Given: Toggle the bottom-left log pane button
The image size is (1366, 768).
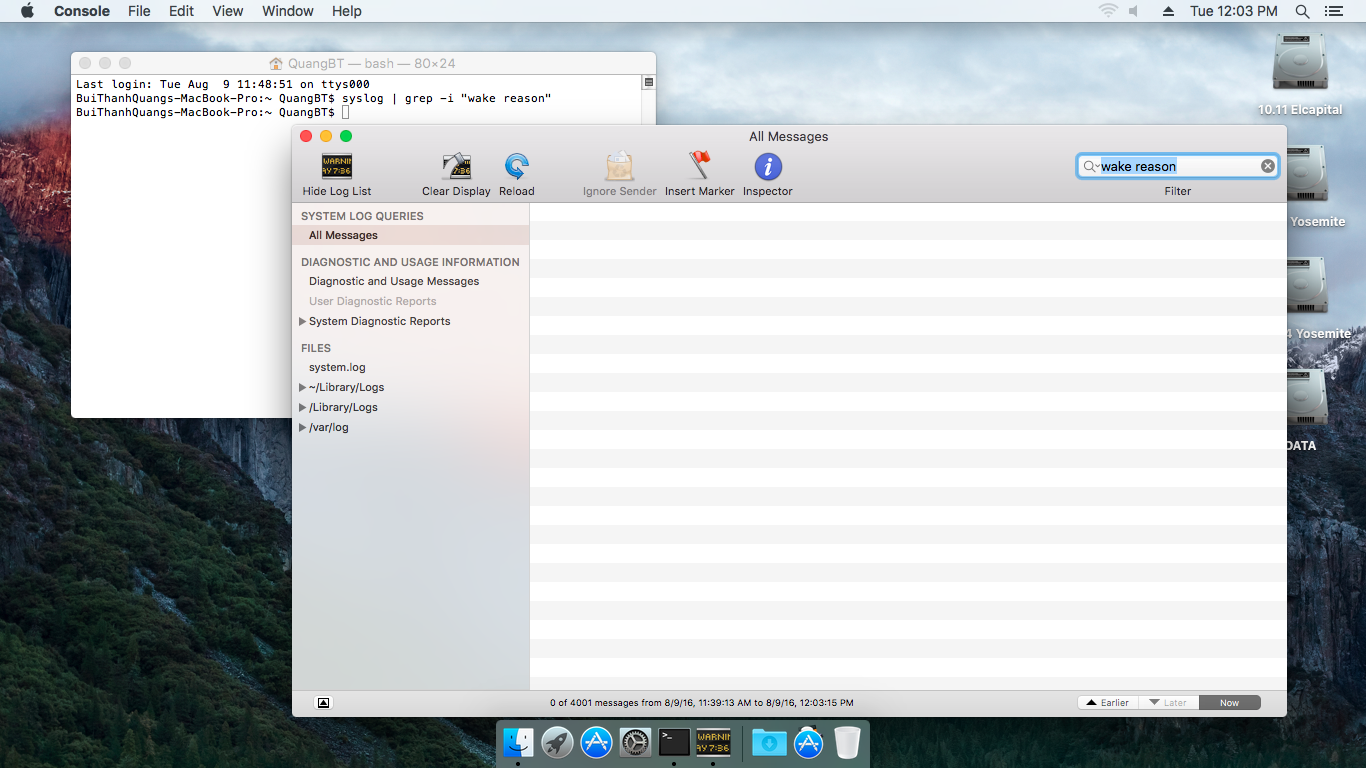Looking at the screenshot, I should click(x=323, y=703).
